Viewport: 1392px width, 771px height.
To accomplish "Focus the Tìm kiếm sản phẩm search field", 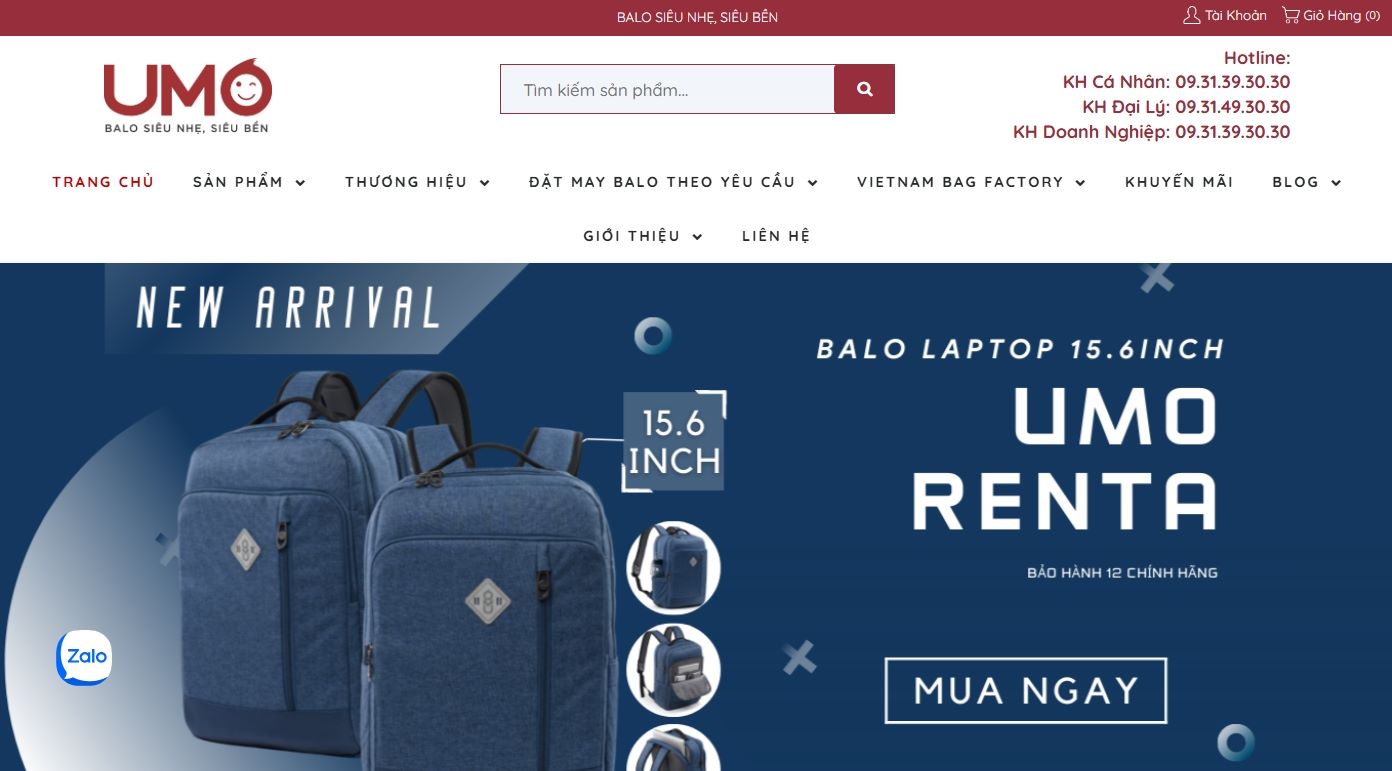I will coord(667,89).
